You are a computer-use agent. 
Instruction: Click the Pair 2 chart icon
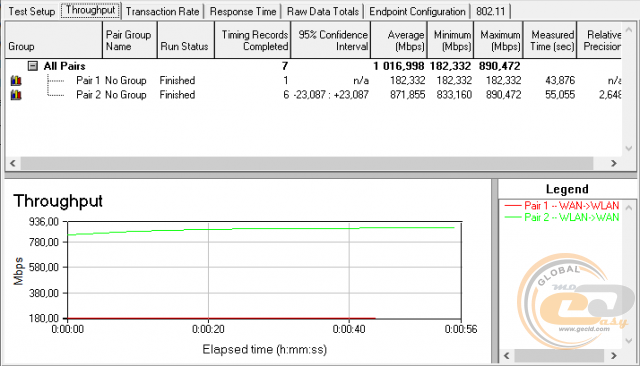pyautogui.click(x=16, y=95)
